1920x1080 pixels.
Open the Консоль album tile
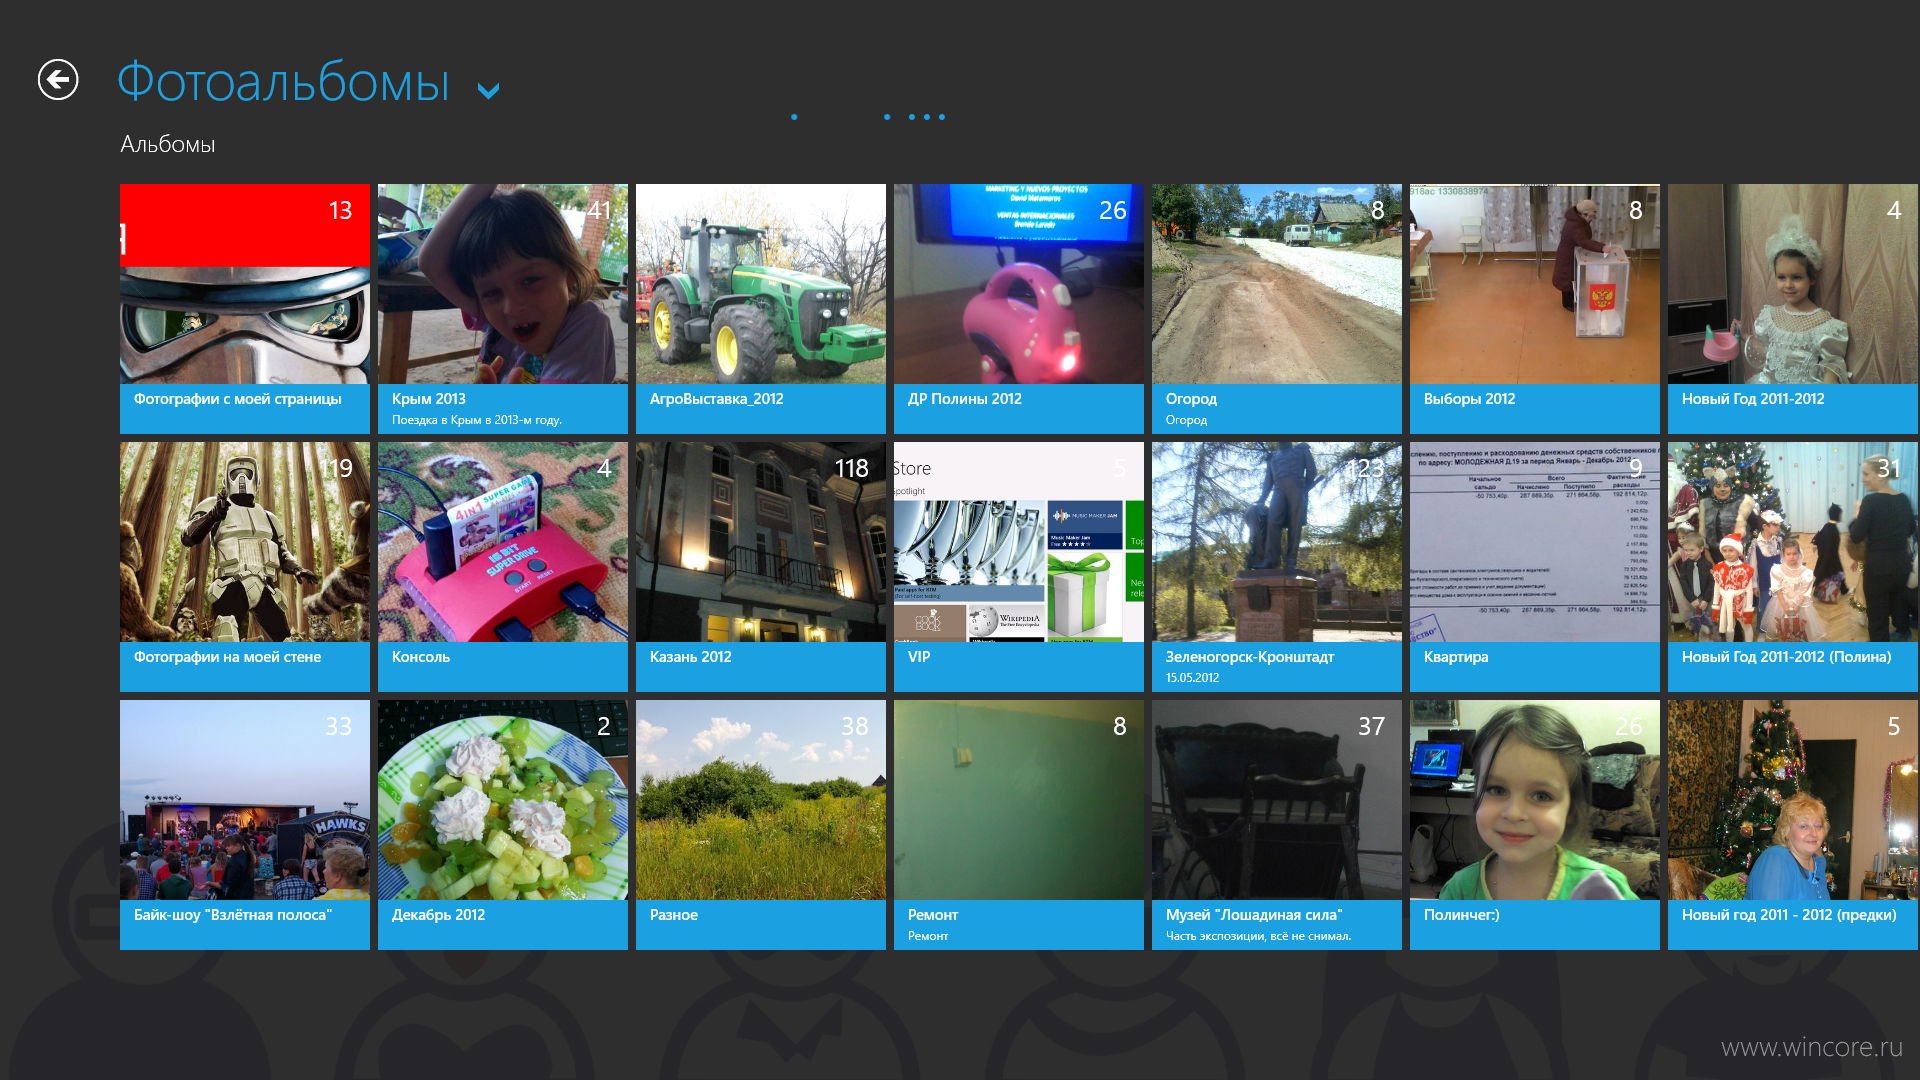pos(503,566)
